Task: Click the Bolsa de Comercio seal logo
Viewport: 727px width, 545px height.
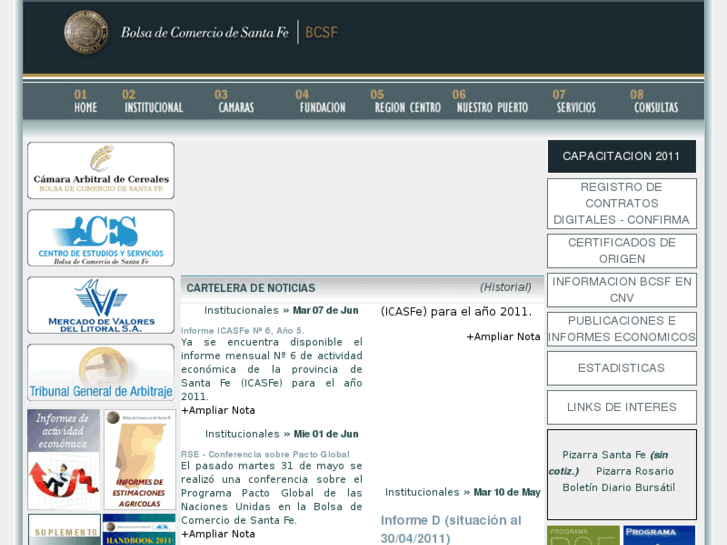Action: [x=86, y=32]
